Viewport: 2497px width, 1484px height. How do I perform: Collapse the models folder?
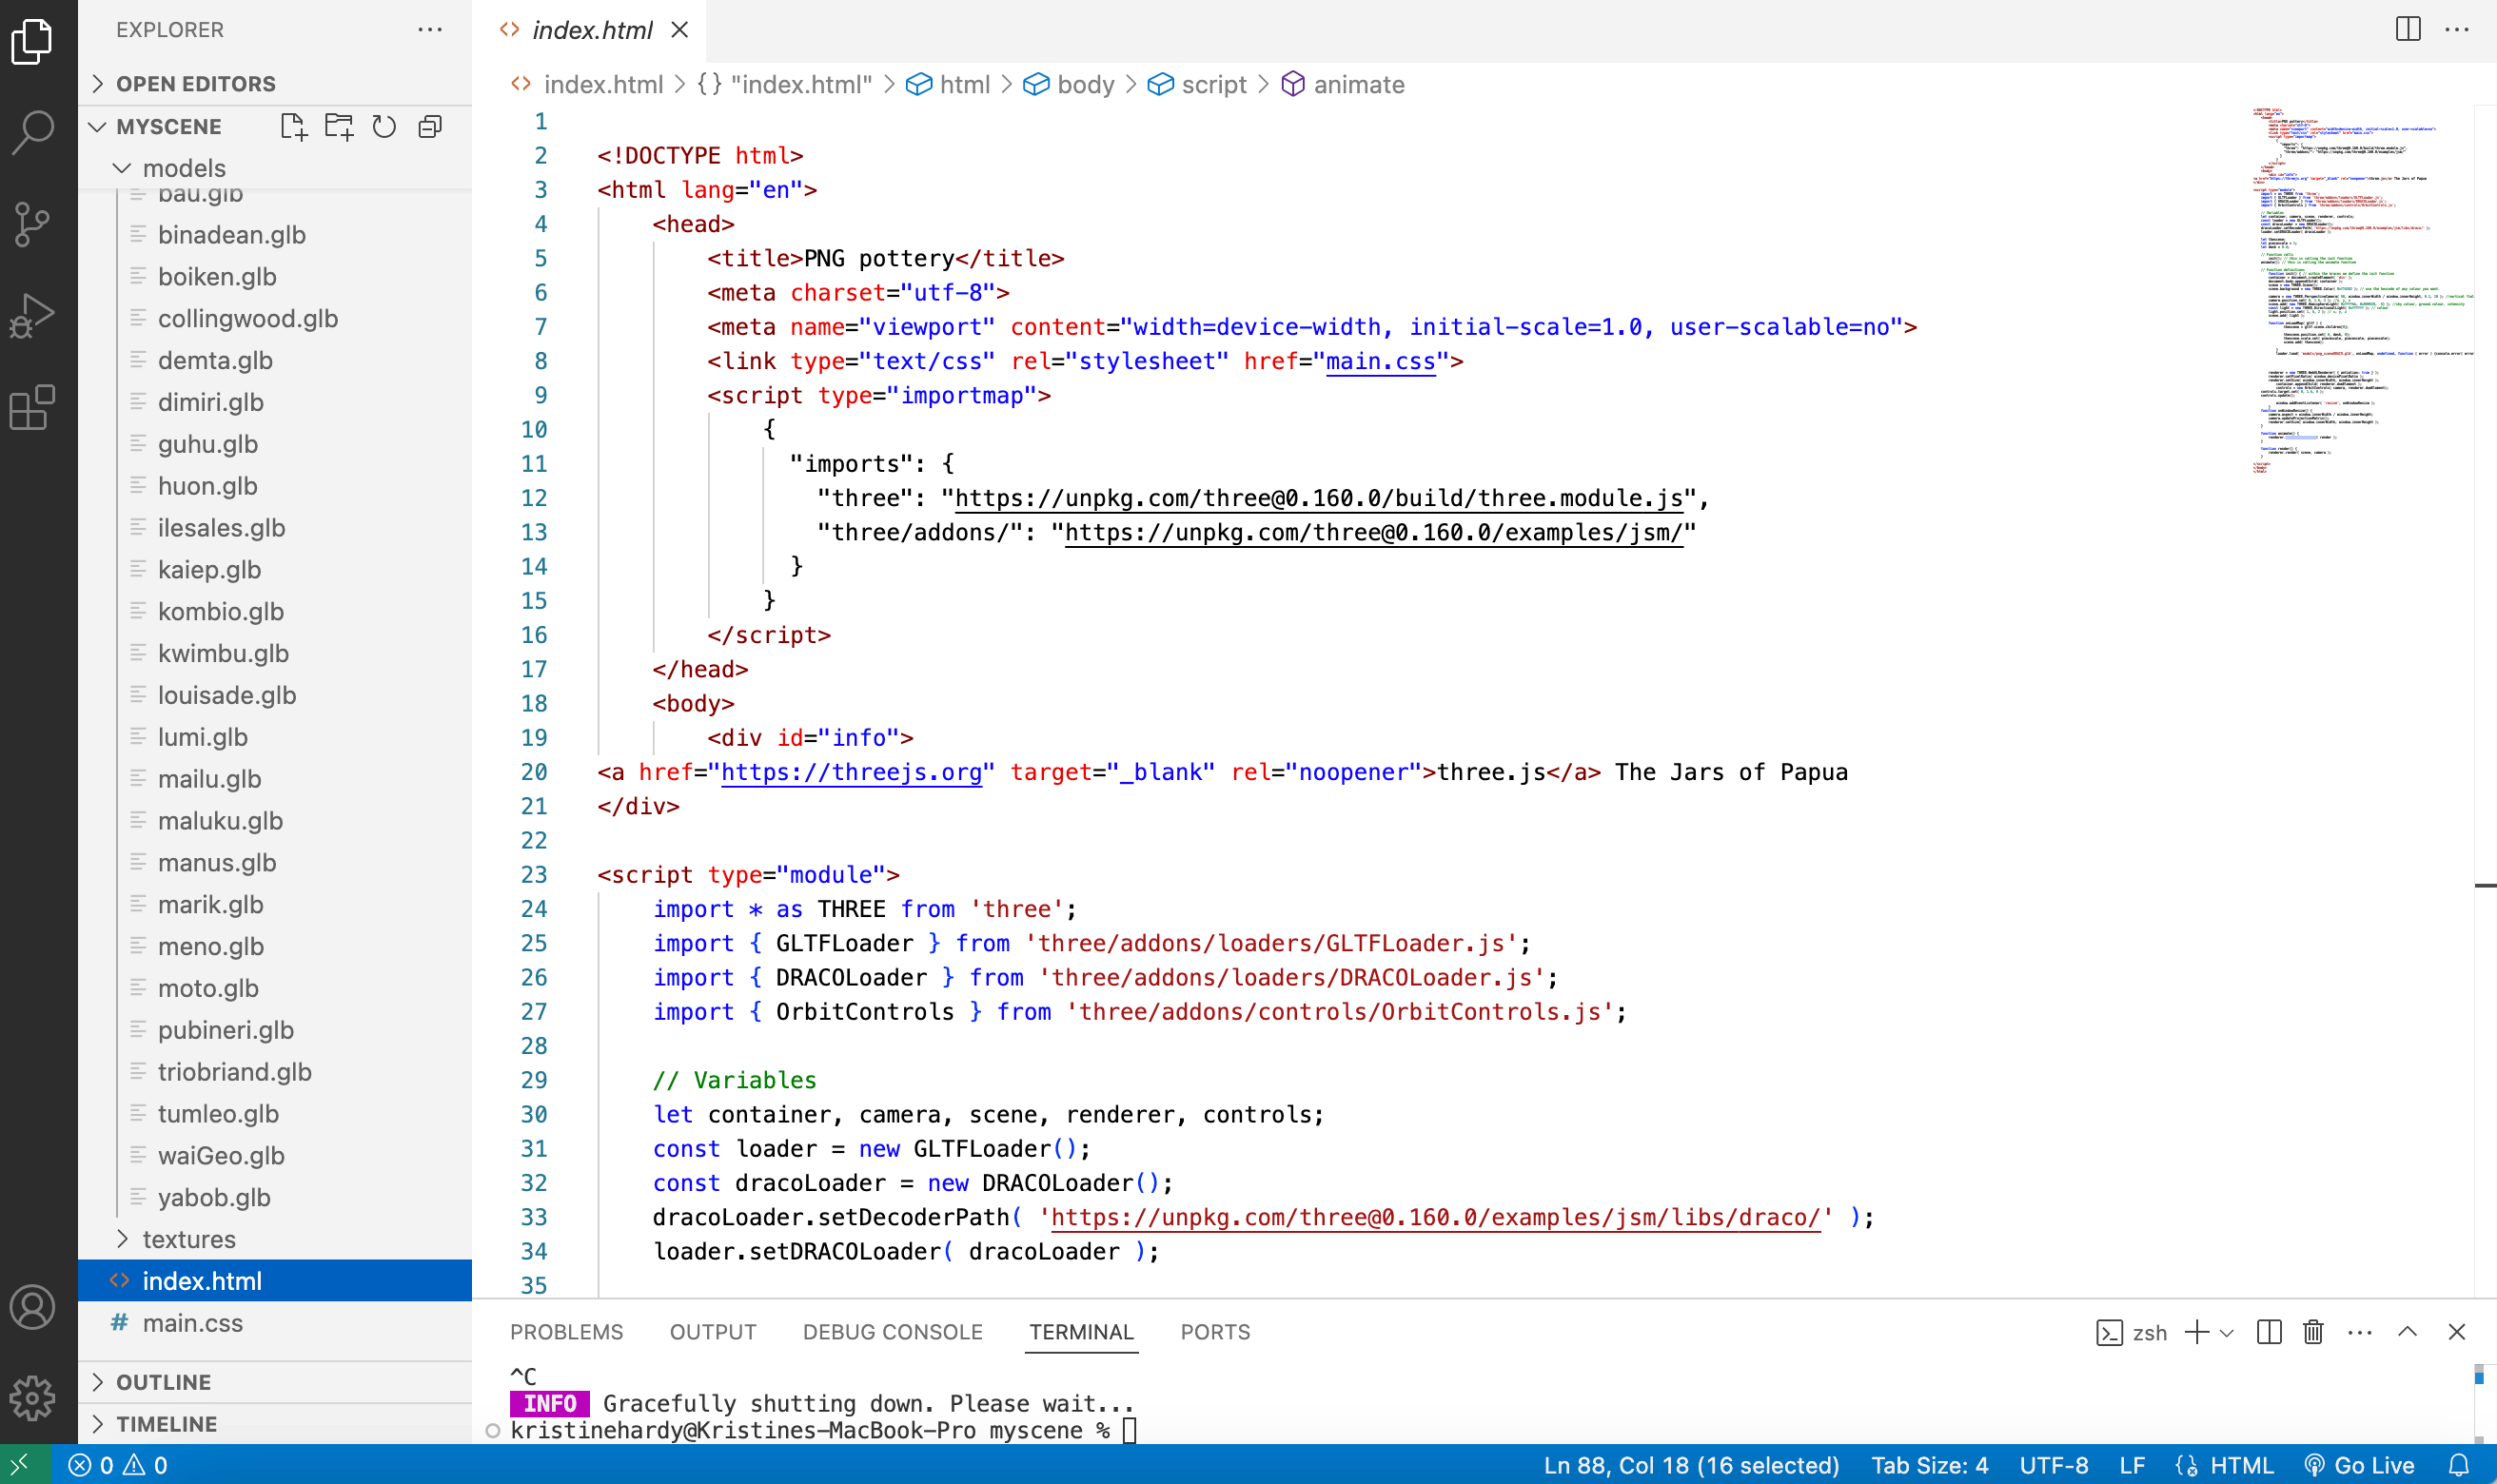click(x=275, y=168)
